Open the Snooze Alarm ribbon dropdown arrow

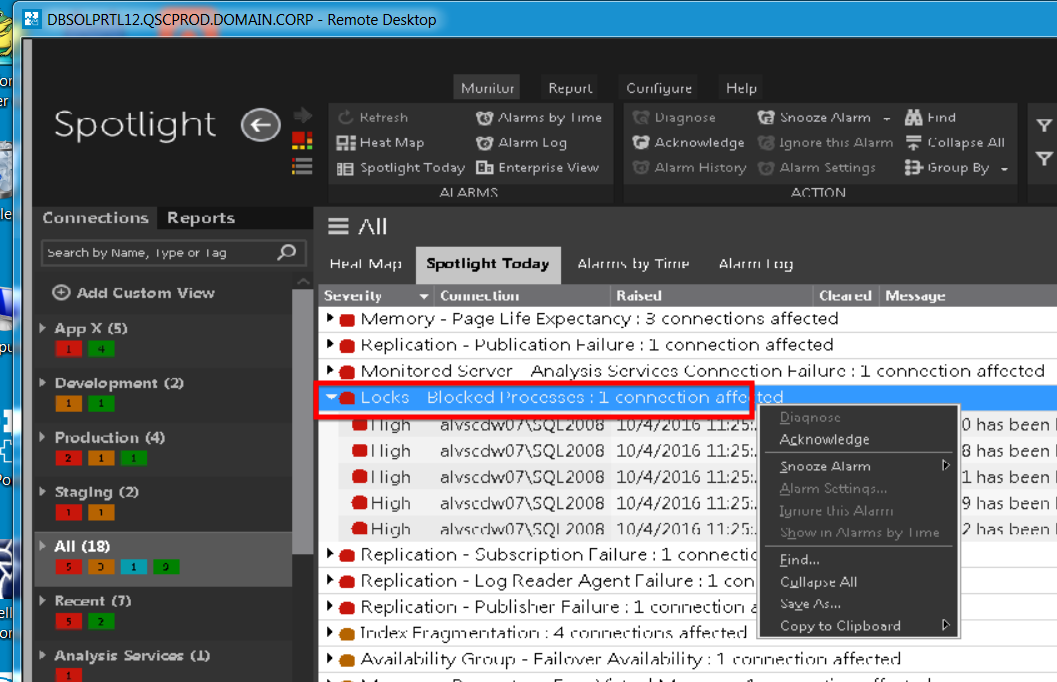(x=887, y=119)
